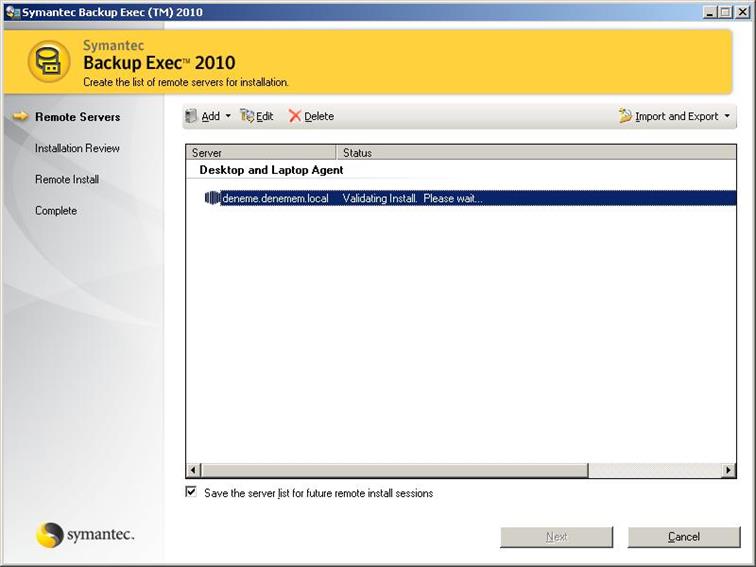Select the Complete step
The width and height of the screenshot is (756, 567).
[x=56, y=211]
